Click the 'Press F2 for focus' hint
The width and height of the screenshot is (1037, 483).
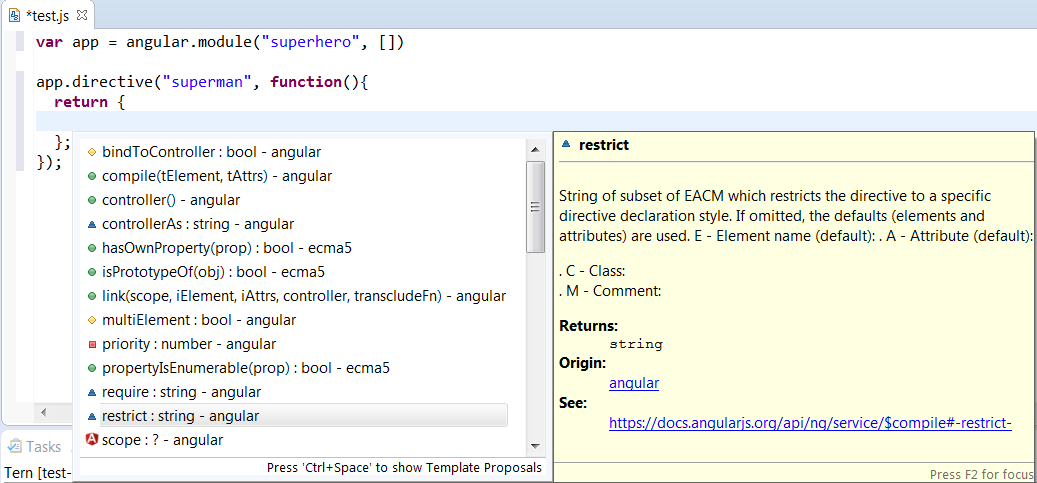click(981, 474)
